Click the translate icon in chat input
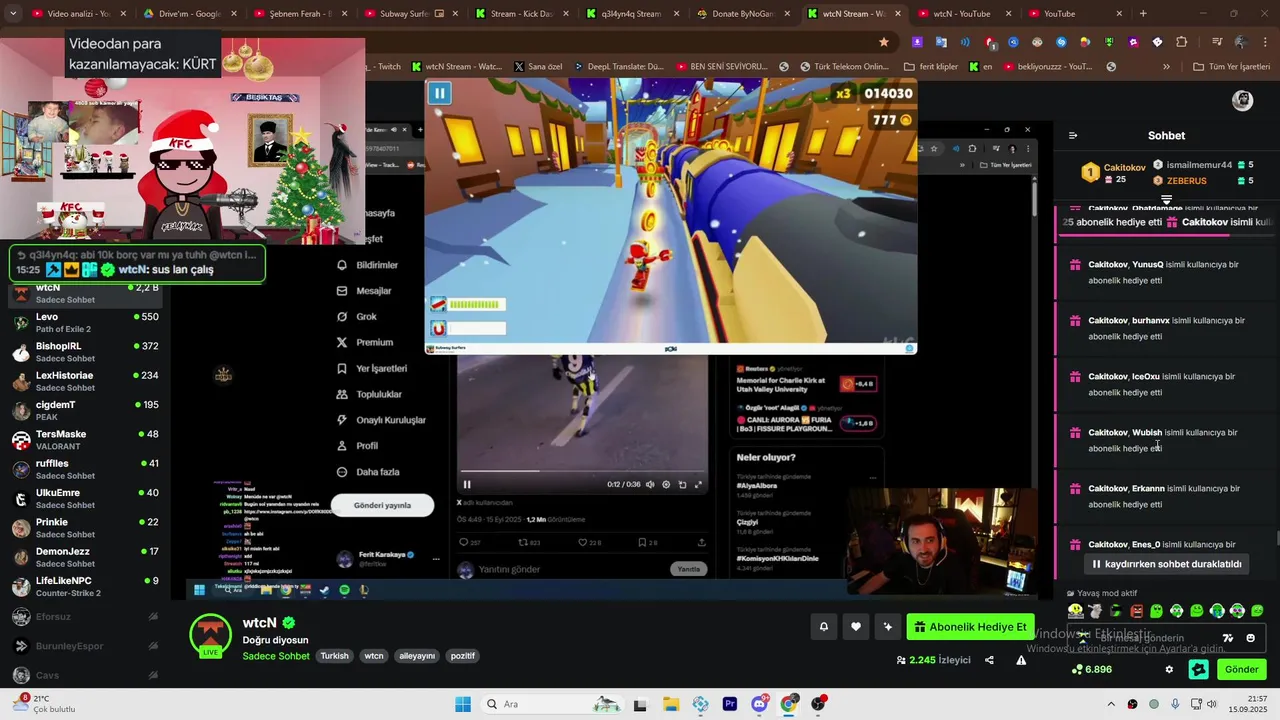 (x=1228, y=638)
